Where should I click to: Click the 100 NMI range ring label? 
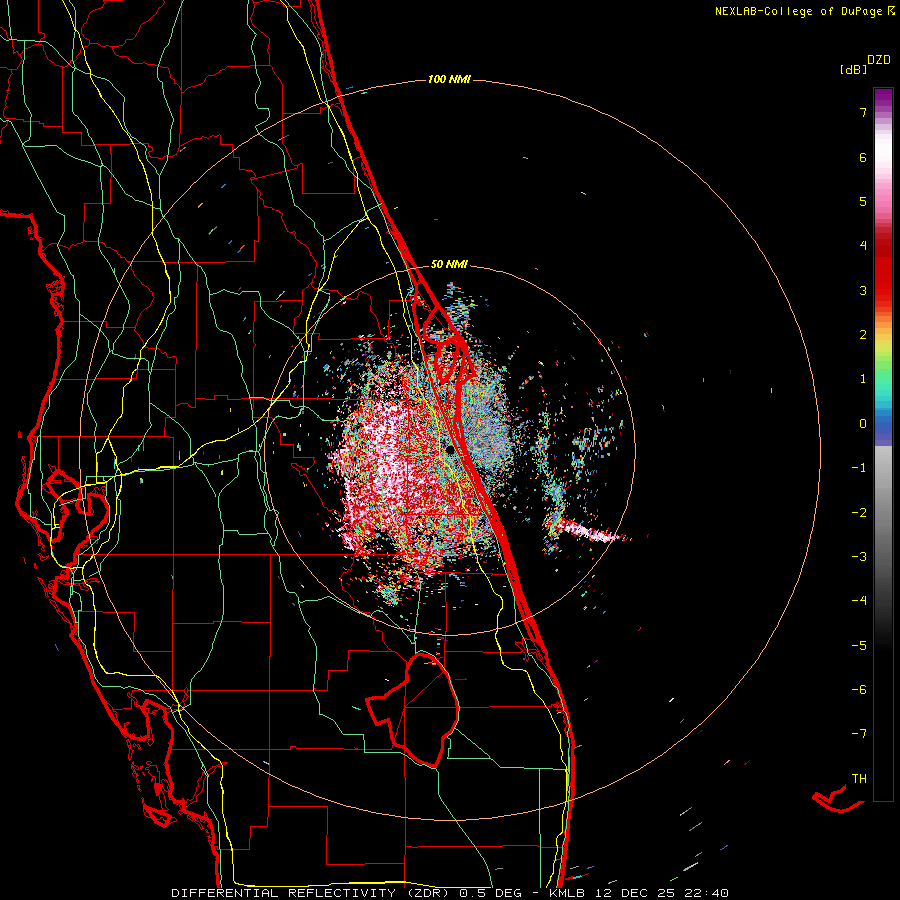[449, 79]
